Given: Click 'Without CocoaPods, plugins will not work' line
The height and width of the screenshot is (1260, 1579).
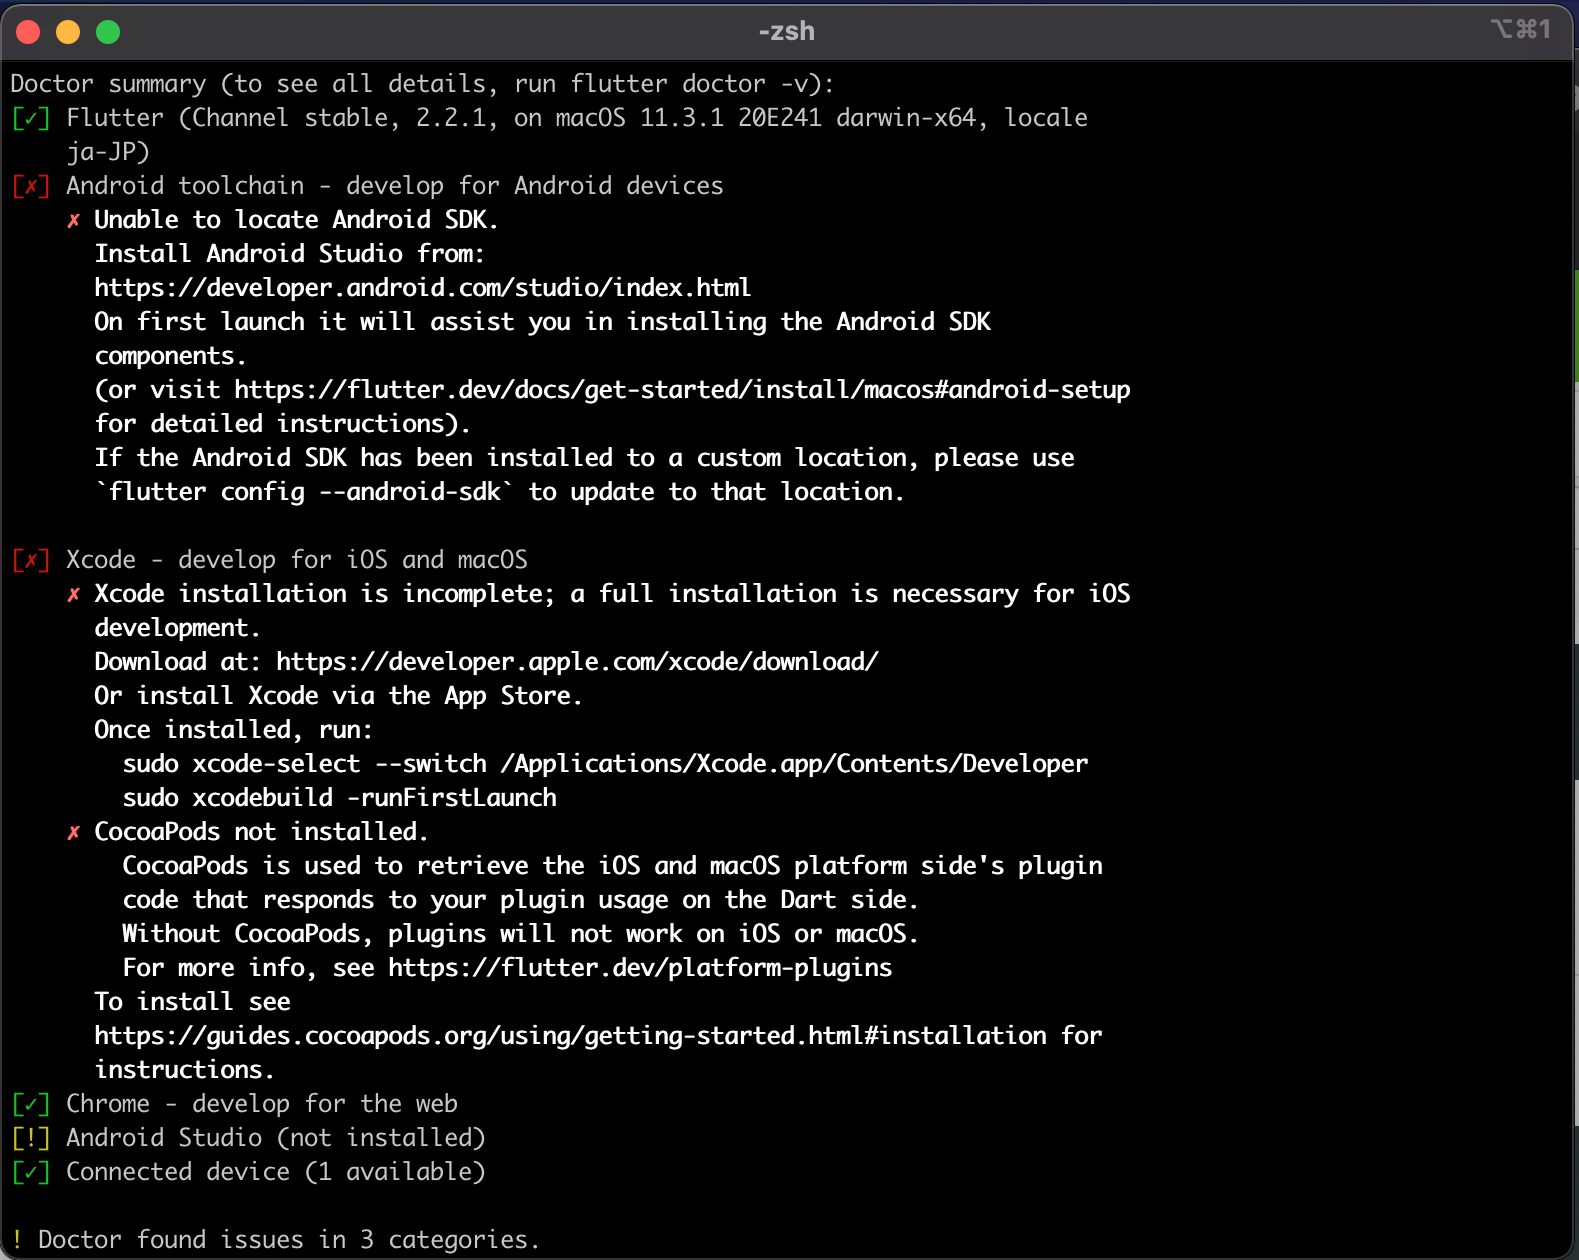Looking at the screenshot, I should (520, 934).
